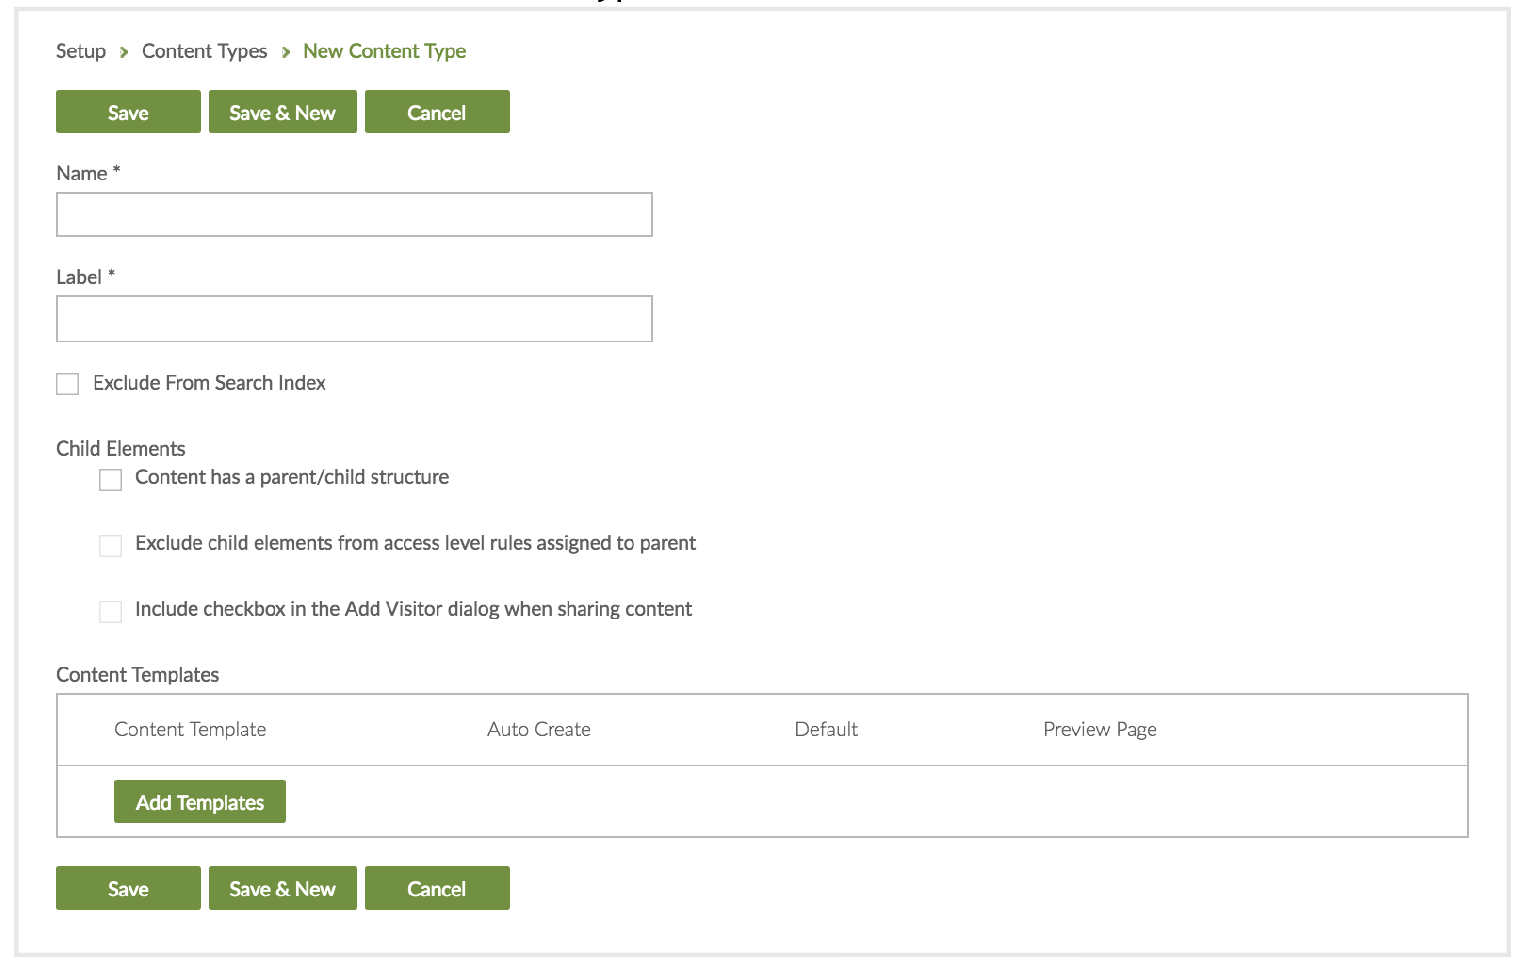Click Save & New above the Name field
The width and height of the screenshot is (1526, 972).
click(282, 112)
